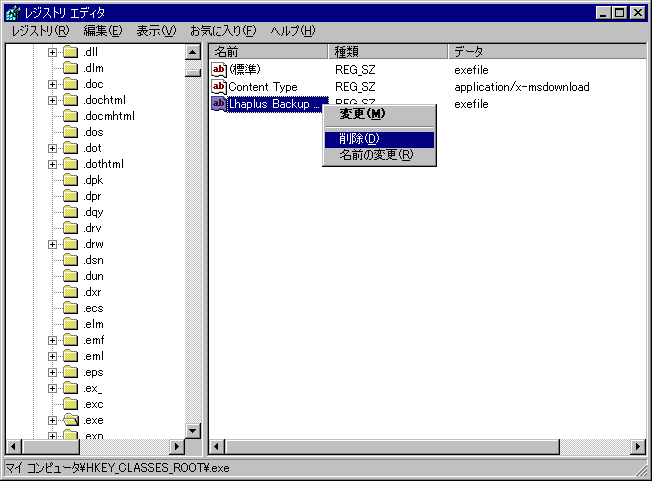Click the tree pane scroll down arrow
652x481 pixels.
click(193, 430)
